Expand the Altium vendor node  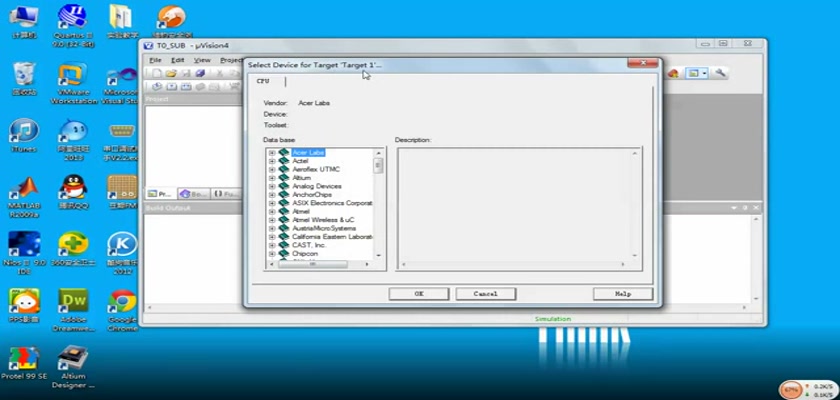272,178
